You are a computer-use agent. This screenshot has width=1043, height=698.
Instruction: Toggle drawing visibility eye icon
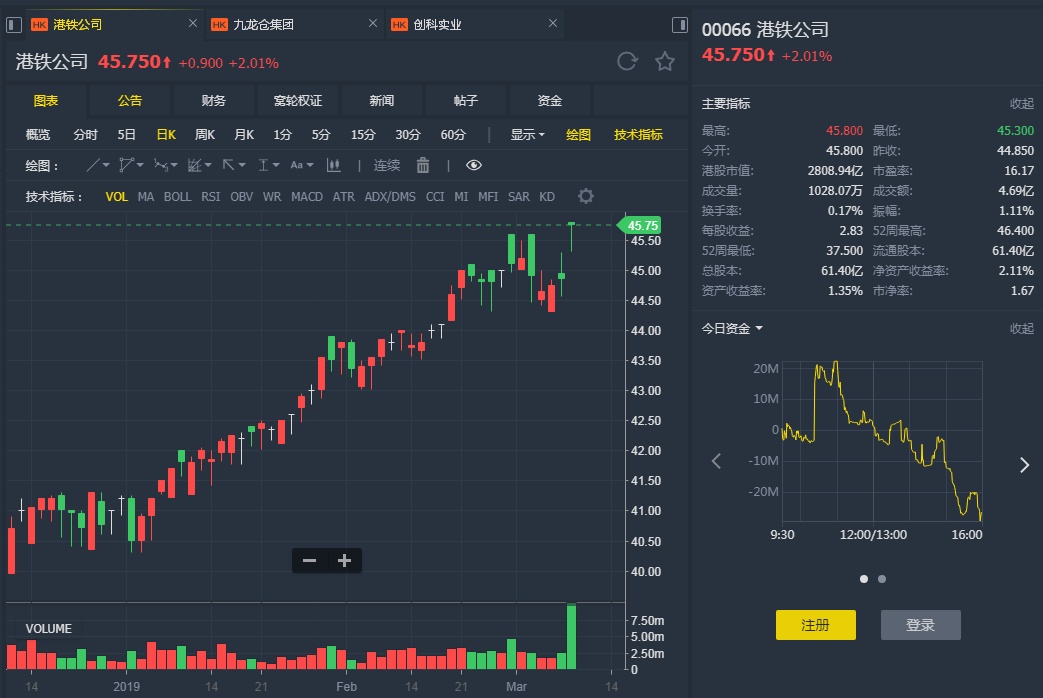pyautogui.click(x=474, y=165)
